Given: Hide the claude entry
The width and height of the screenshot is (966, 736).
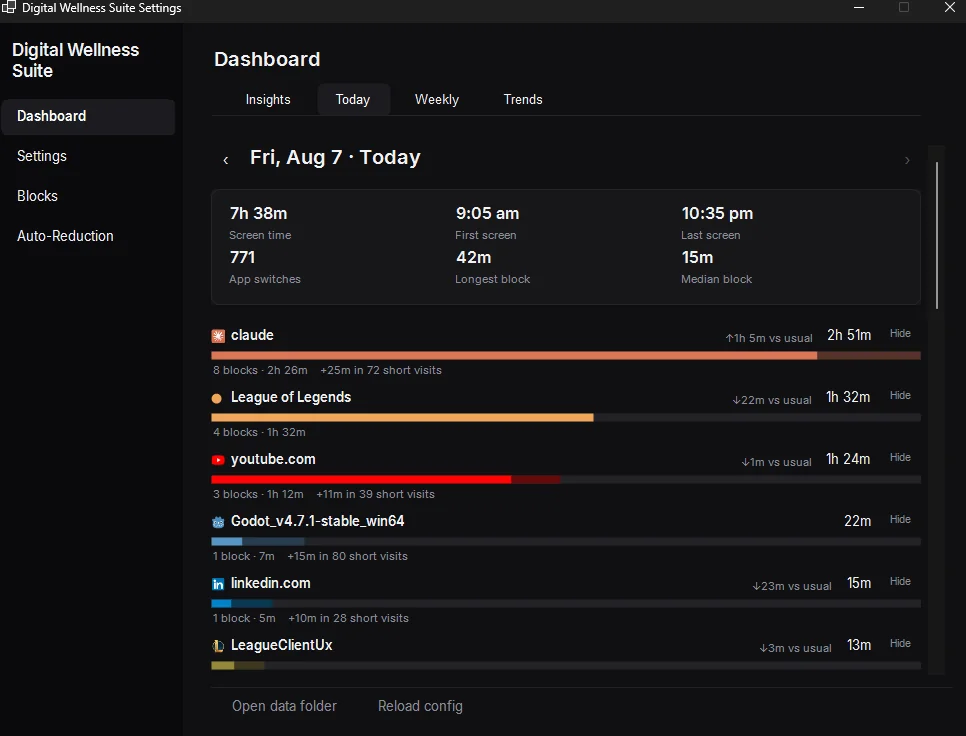Looking at the screenshot, I should tap(900, 333).
